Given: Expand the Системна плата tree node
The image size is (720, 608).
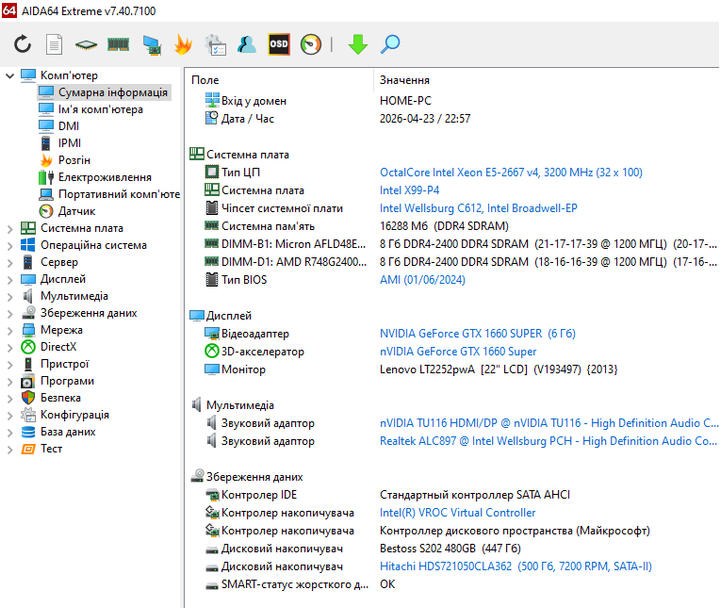Looking at the screenshot, I should (10, 228).
